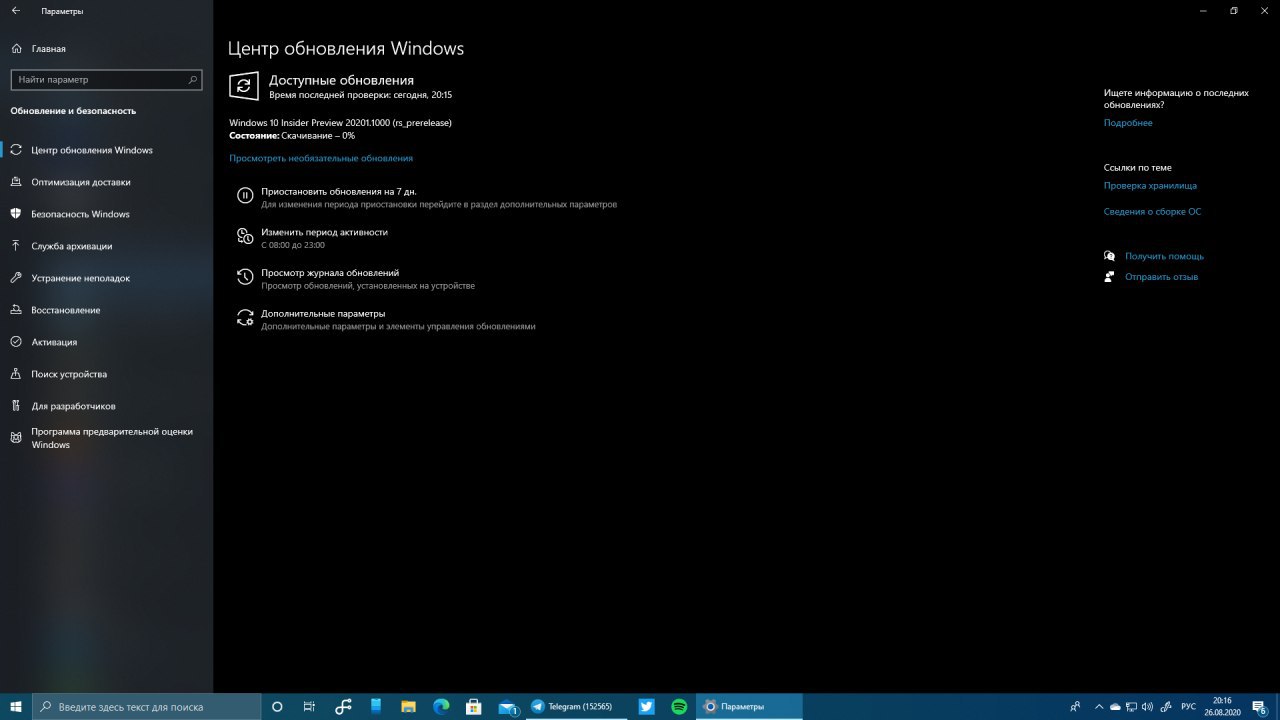
Task: Minimize the Параметры window
Action: pyautogui.click(x=1201, y=11)
